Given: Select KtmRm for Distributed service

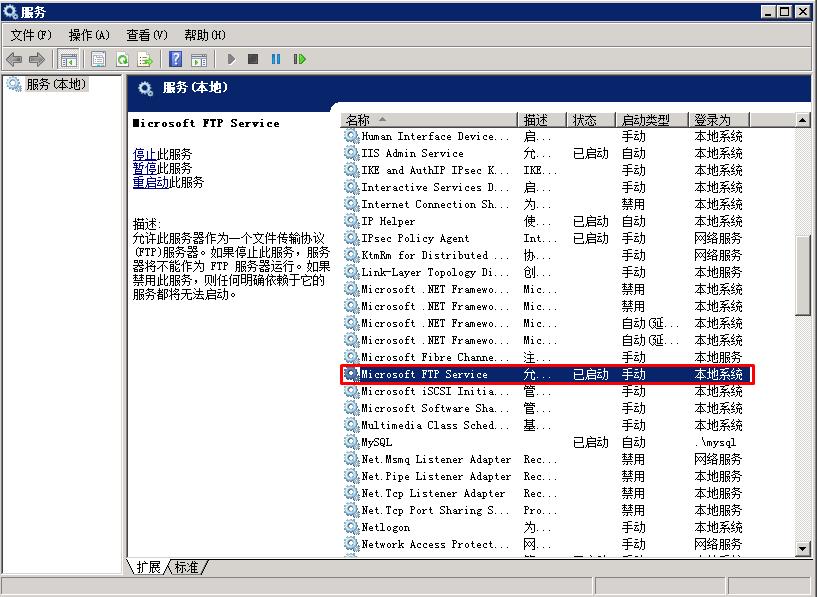Looking at the screenshot, I should (546, 255).
